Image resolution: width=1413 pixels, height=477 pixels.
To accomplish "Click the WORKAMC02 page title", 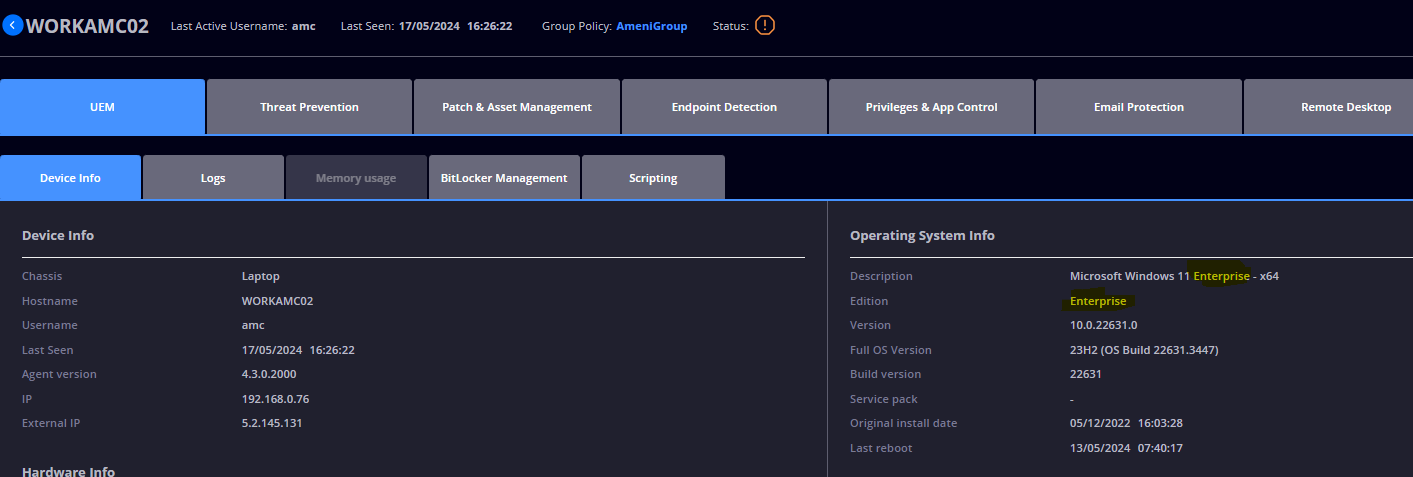I will click(x=87, y=26).
